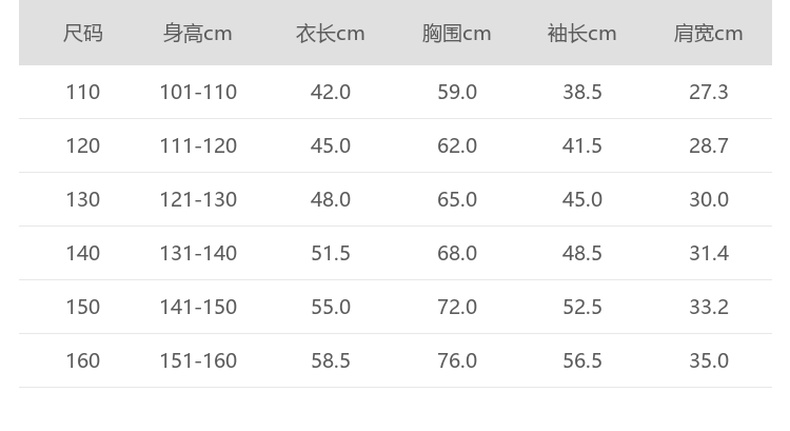Click chest value 72.0

[x=457, y=307]
